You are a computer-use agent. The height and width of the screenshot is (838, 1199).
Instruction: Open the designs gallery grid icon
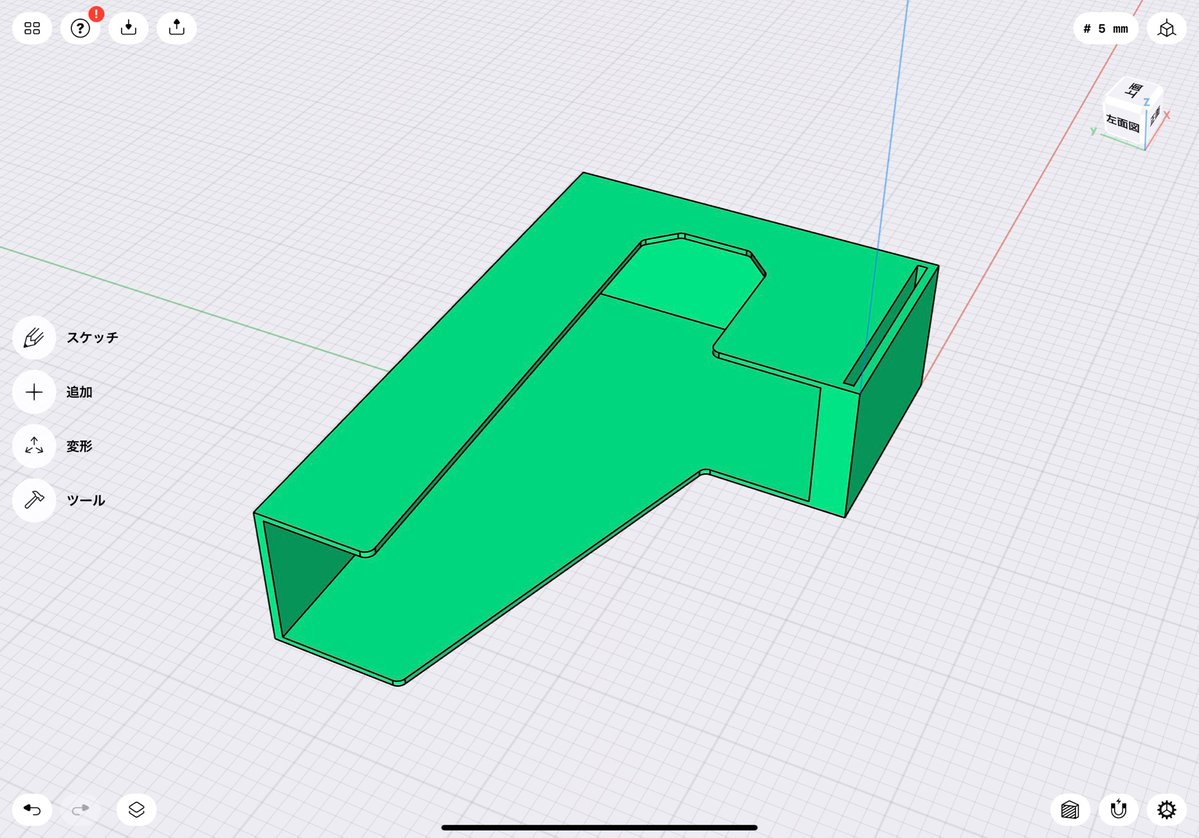point(32,28)
